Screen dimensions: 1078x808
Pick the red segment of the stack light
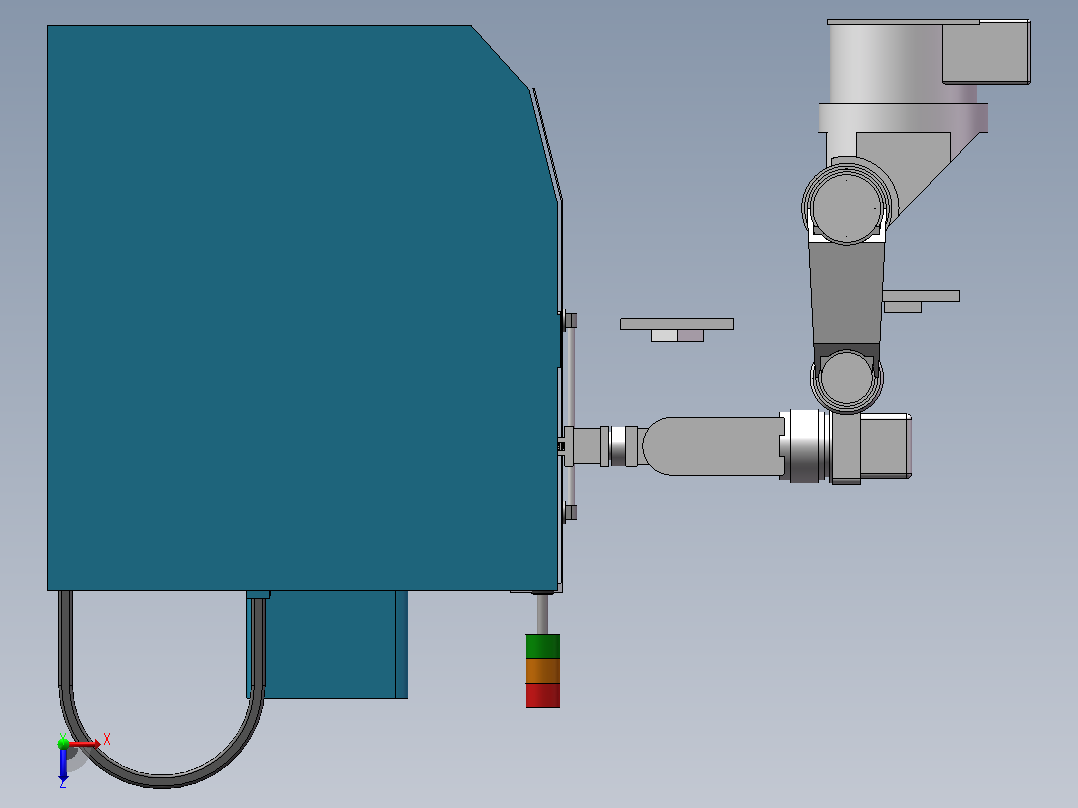point(542,695)
